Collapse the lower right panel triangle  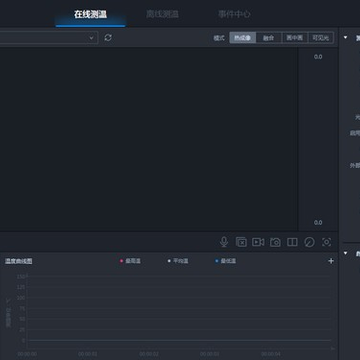point(346,253)
